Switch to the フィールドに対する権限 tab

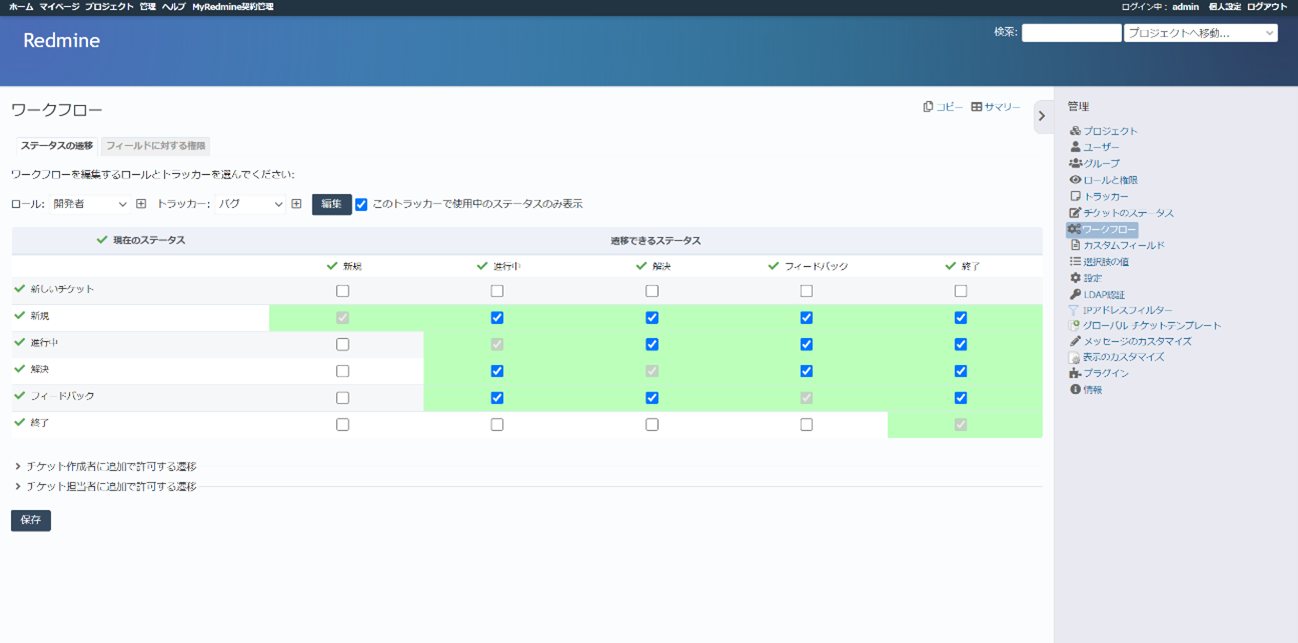click(x=155, y=145)
